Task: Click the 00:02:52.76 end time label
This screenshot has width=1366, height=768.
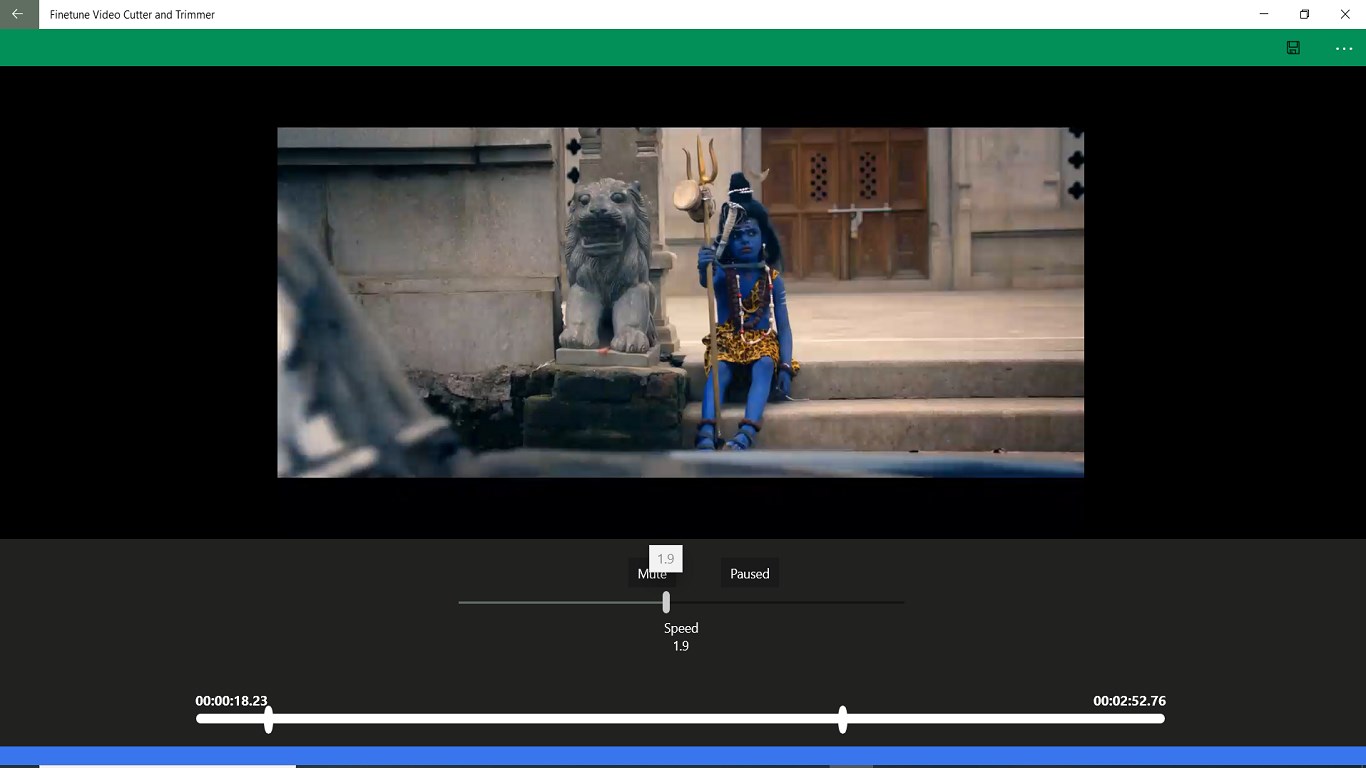Action: point(1129,701)
